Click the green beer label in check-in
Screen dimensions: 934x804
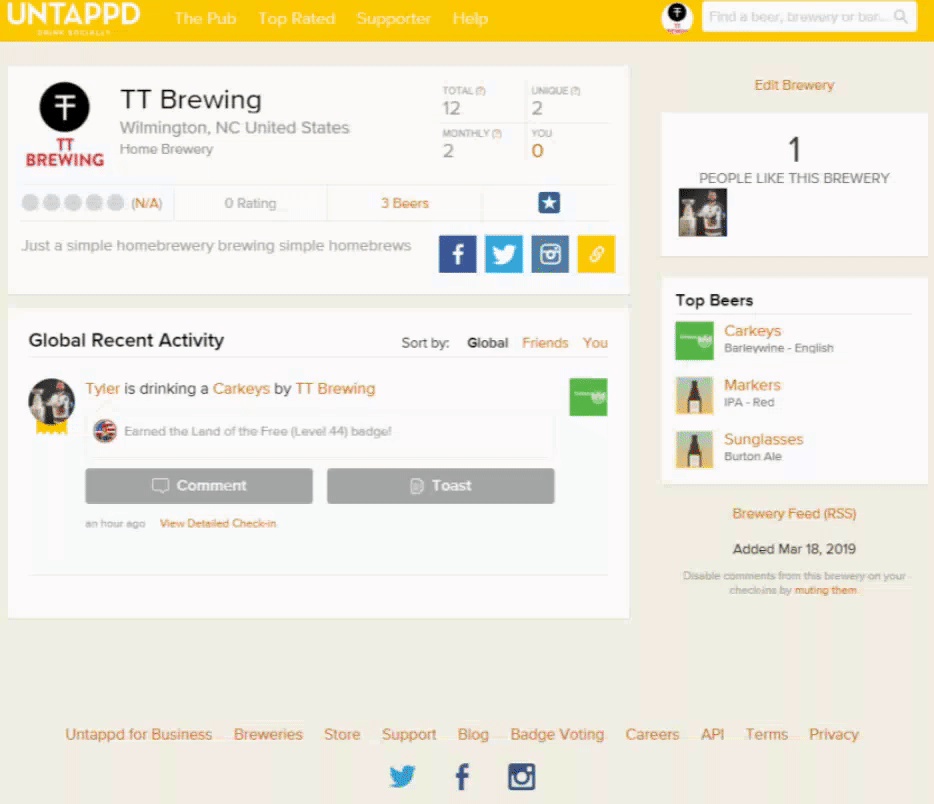pyautogui.click(x=588, y=397)
